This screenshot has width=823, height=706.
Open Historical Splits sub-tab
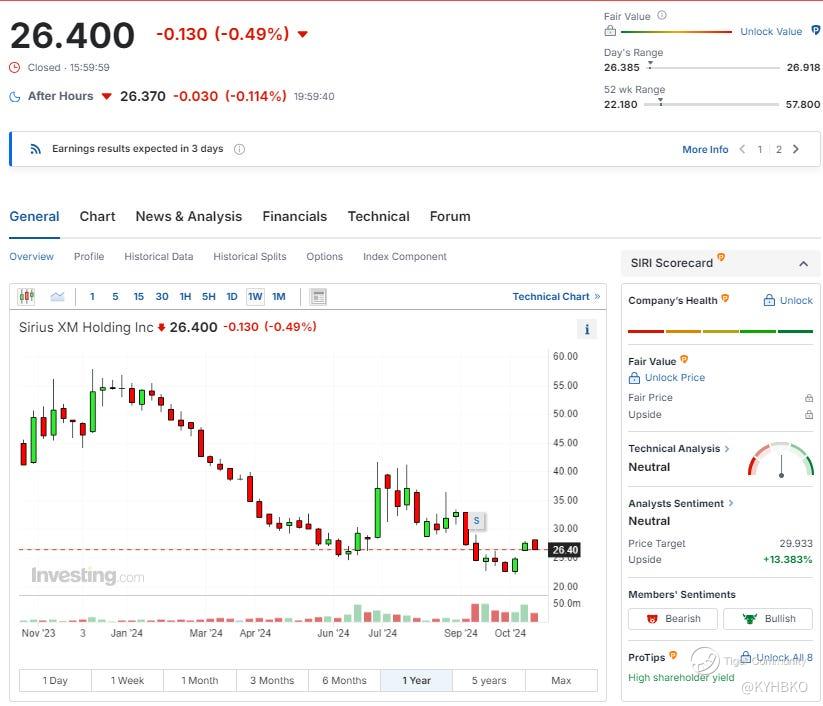pyautogui.click(x=250, y=257)
